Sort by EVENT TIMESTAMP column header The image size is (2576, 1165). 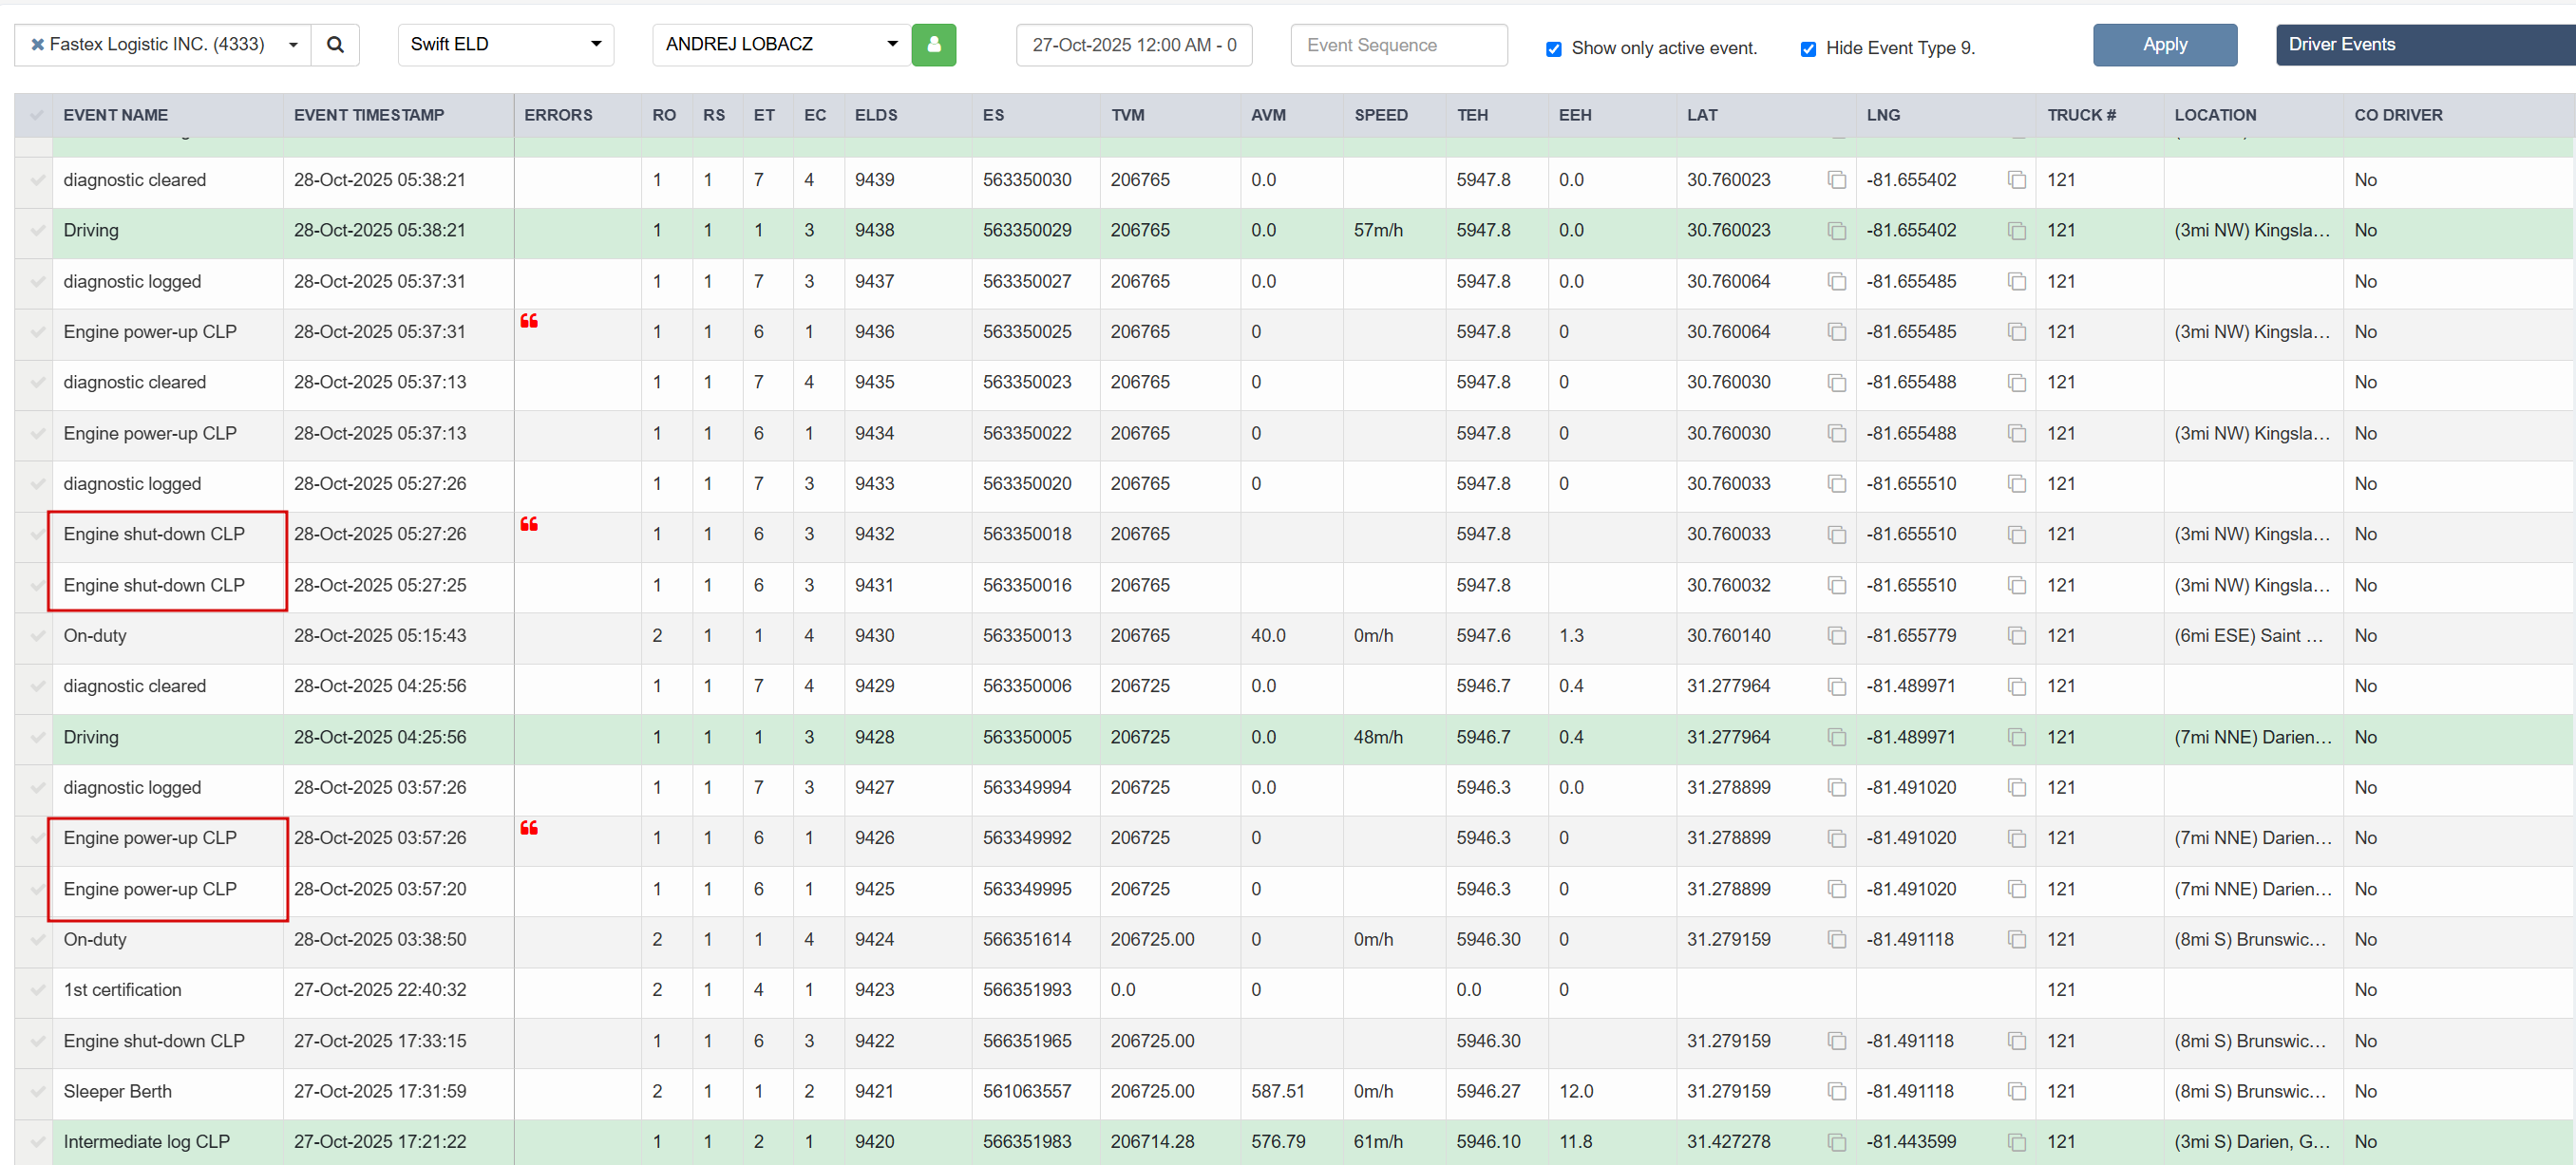click(x=368, y=115)
